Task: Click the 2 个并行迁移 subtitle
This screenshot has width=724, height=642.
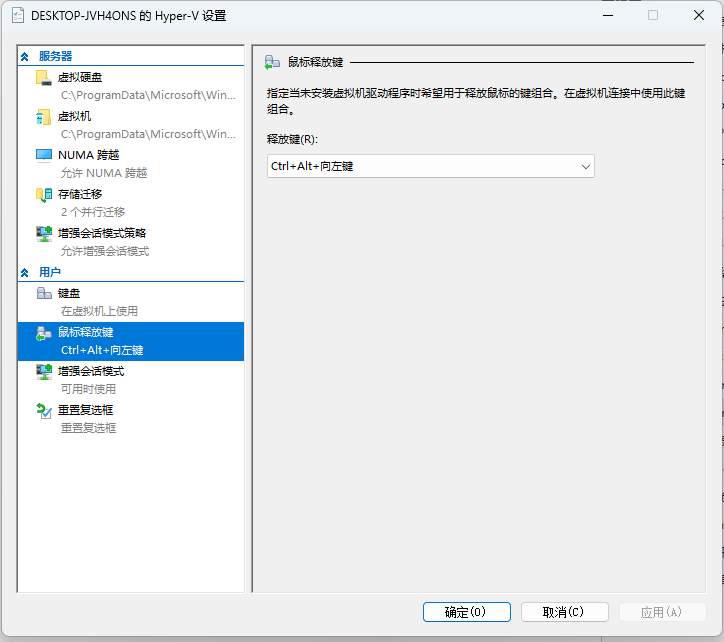Action: click(93, 212)
